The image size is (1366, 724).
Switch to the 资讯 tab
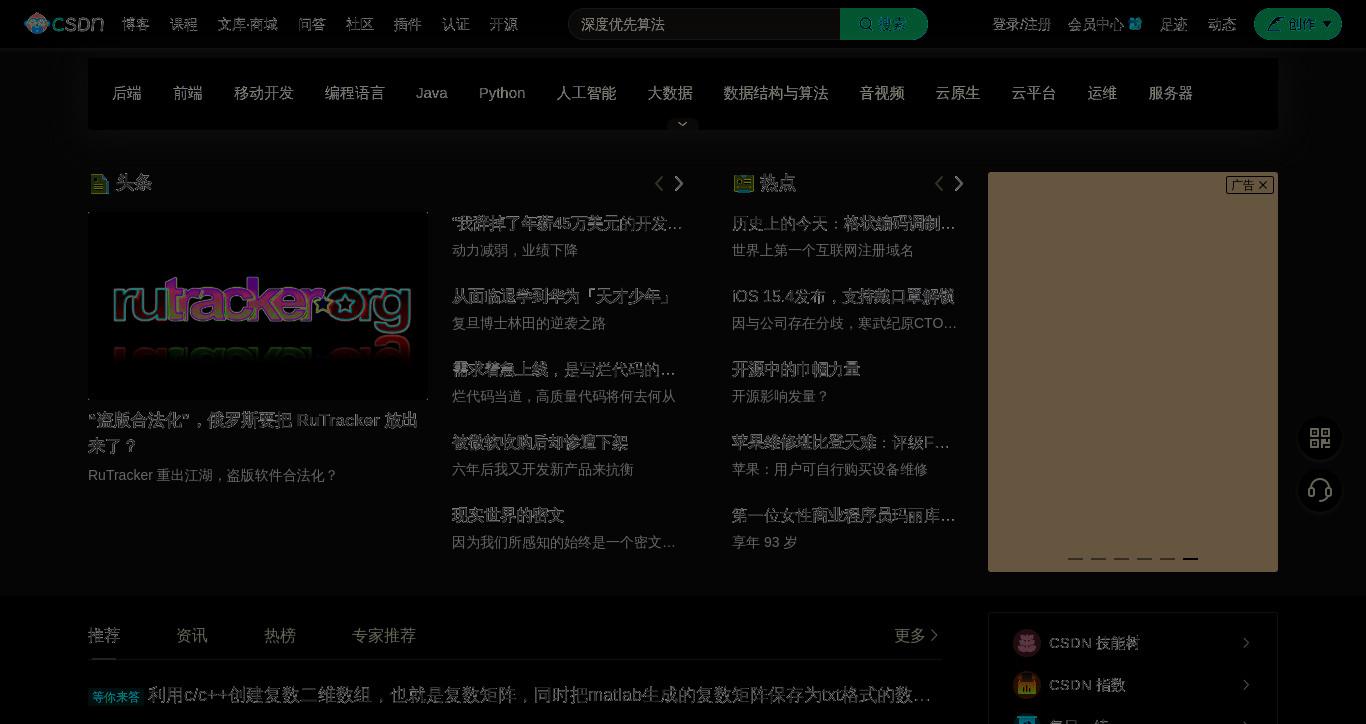click(x=192, y=635)
